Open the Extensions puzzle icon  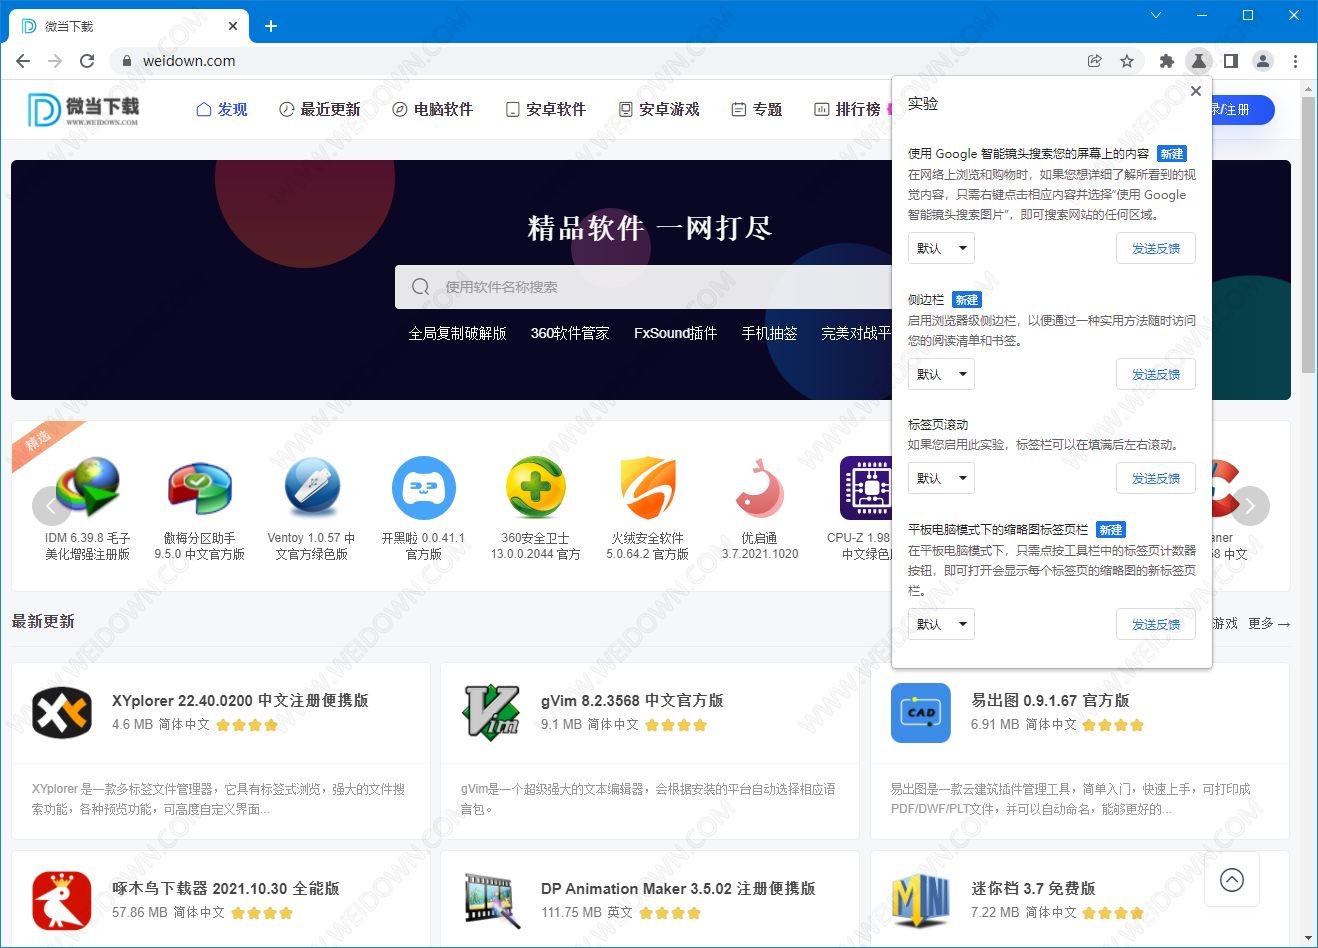(x=1166, y=61)
